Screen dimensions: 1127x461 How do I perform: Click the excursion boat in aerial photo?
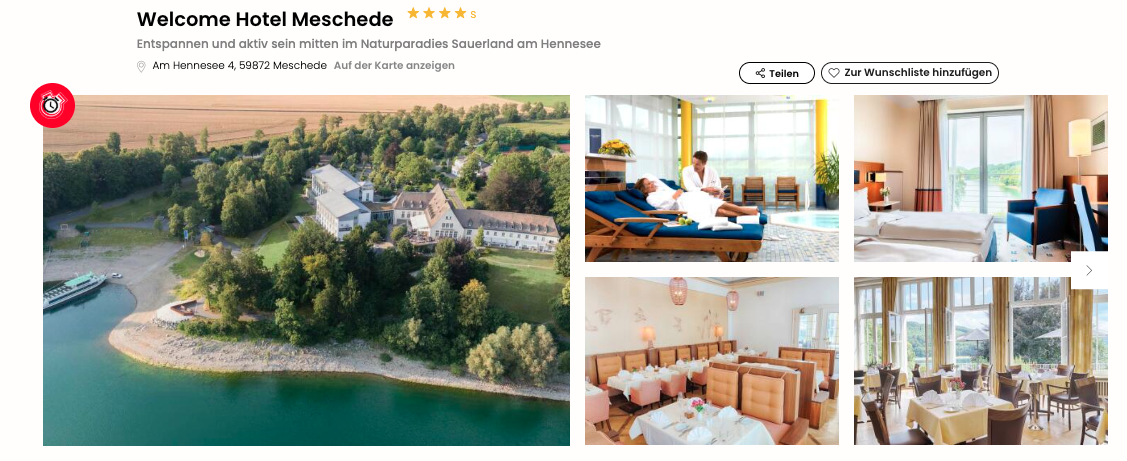click(74, 290)
